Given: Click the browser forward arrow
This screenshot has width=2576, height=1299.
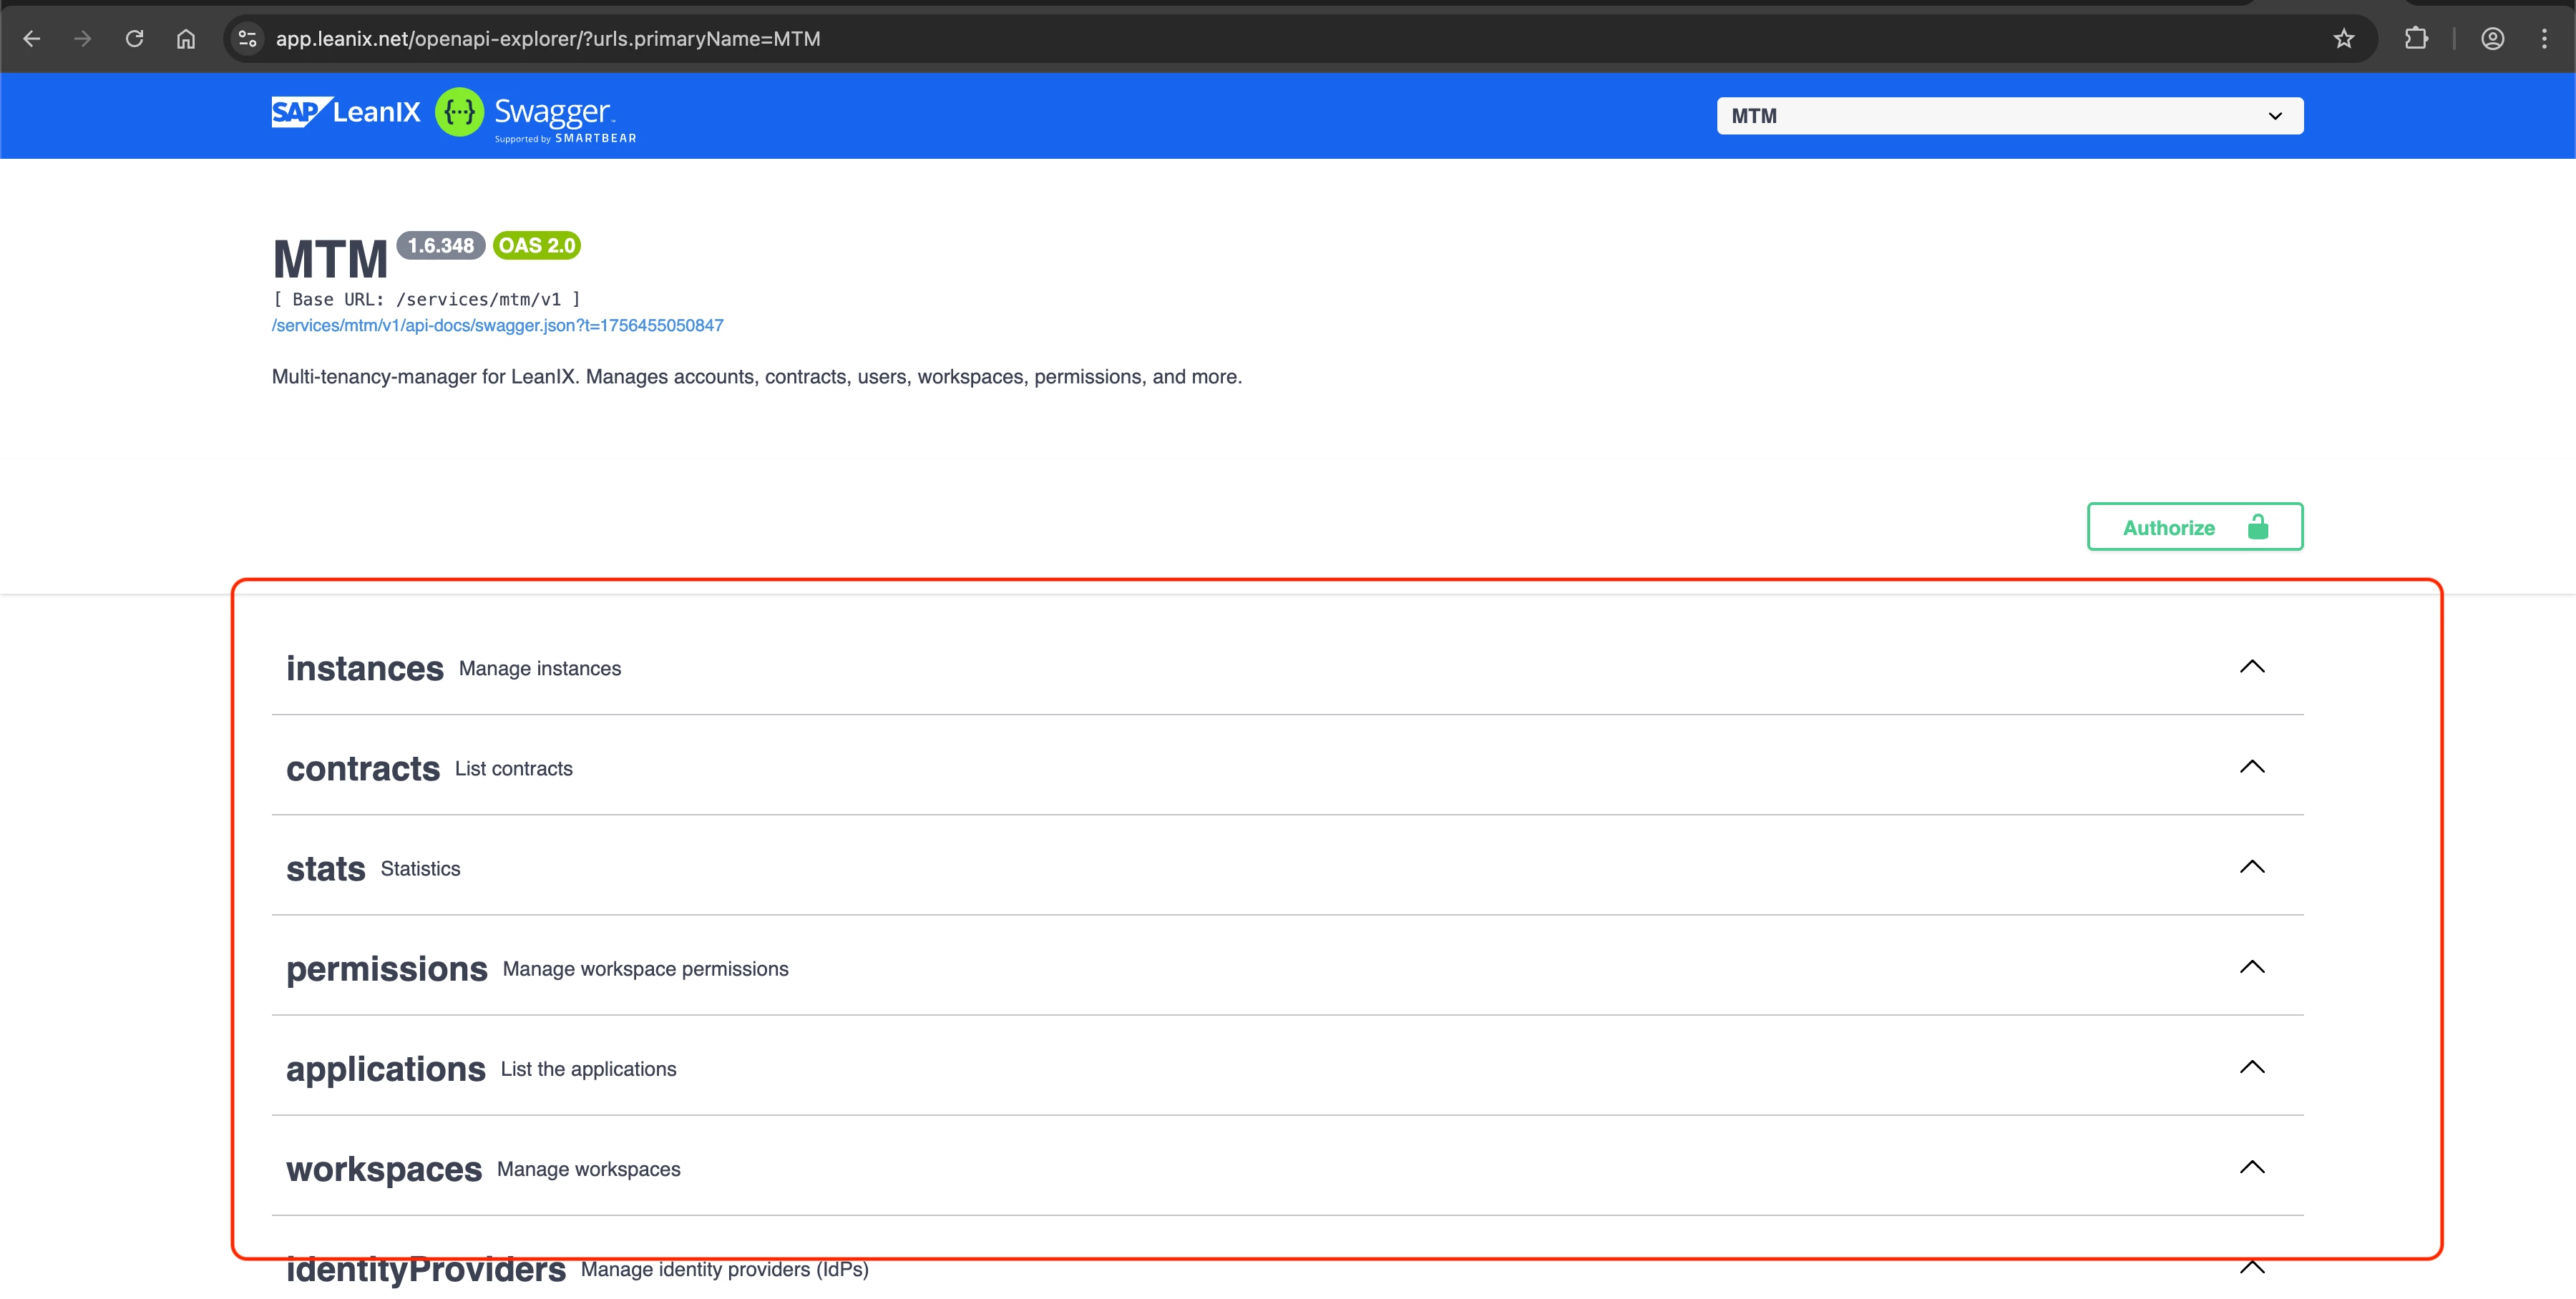Looking at the screenshot, I should [83, 39].
